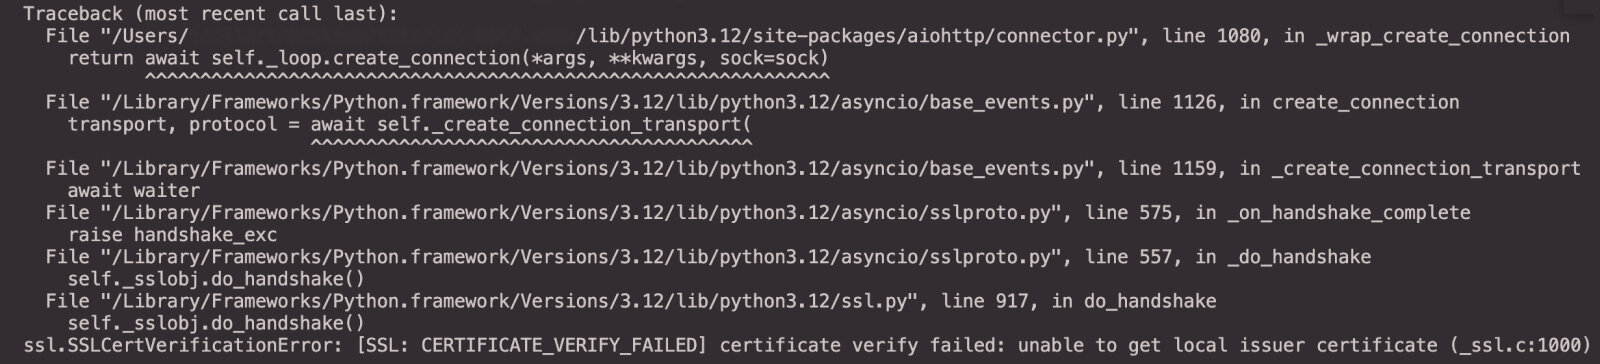The image size is (1600, 364).
Task: Click the 'await waiter' code line
Action: (134, 190)
